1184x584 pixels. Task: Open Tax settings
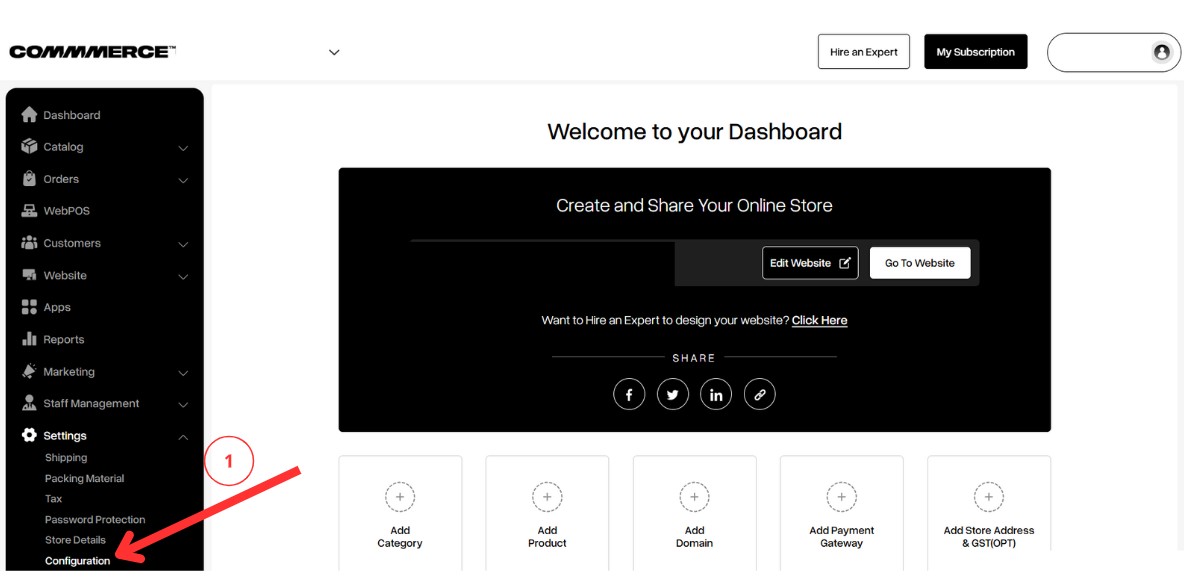pyautogui.click(x=54, y=499)
